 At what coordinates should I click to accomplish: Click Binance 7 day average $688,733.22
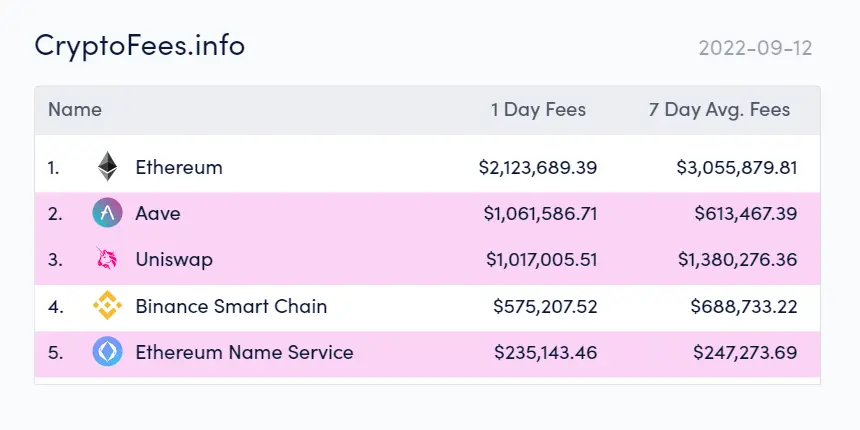click(x=744, y=306)
